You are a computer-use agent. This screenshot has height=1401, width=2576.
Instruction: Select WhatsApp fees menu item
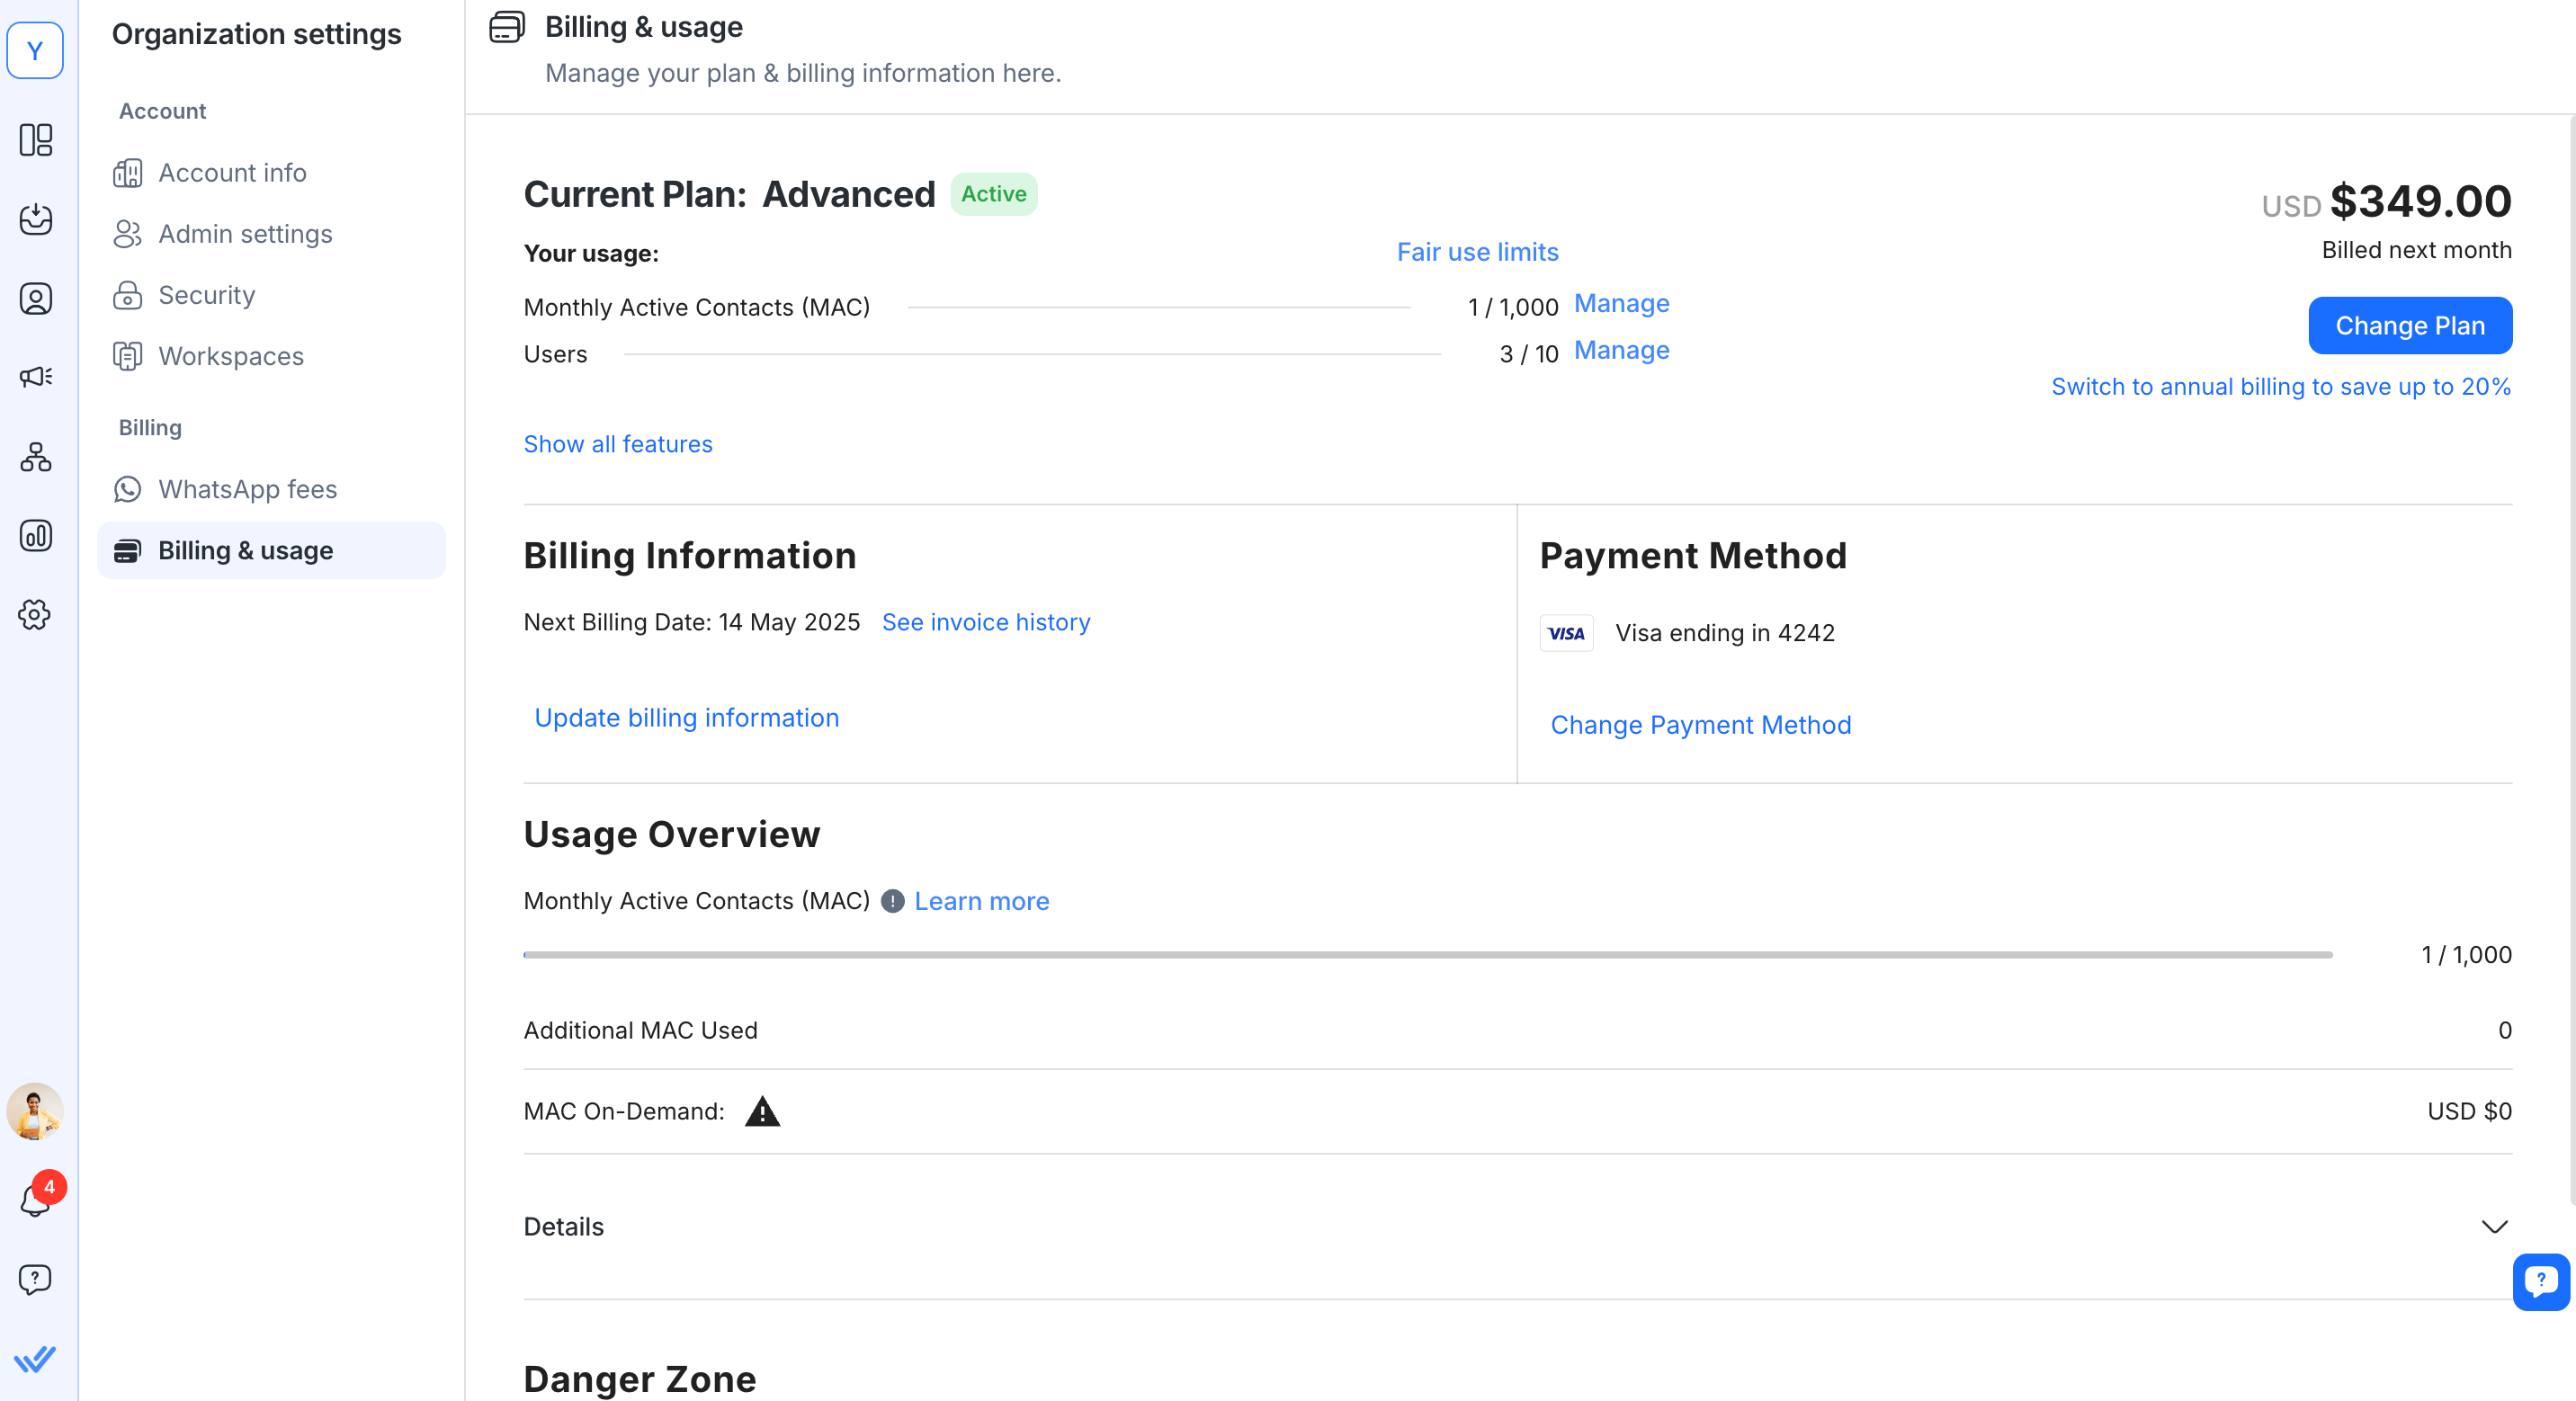click(x=247, y=489)
